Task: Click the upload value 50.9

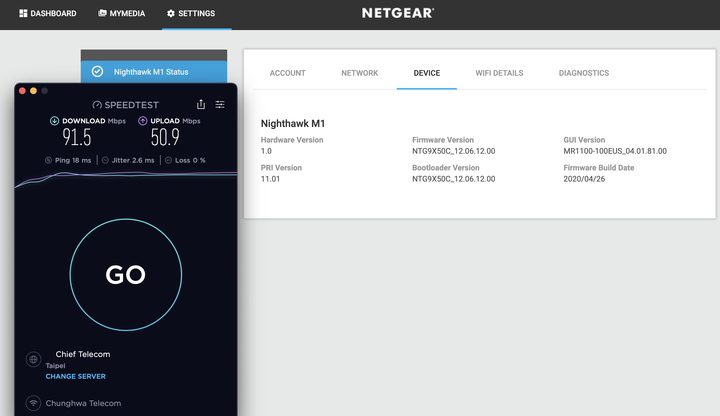Action: [x=165, y=137]
